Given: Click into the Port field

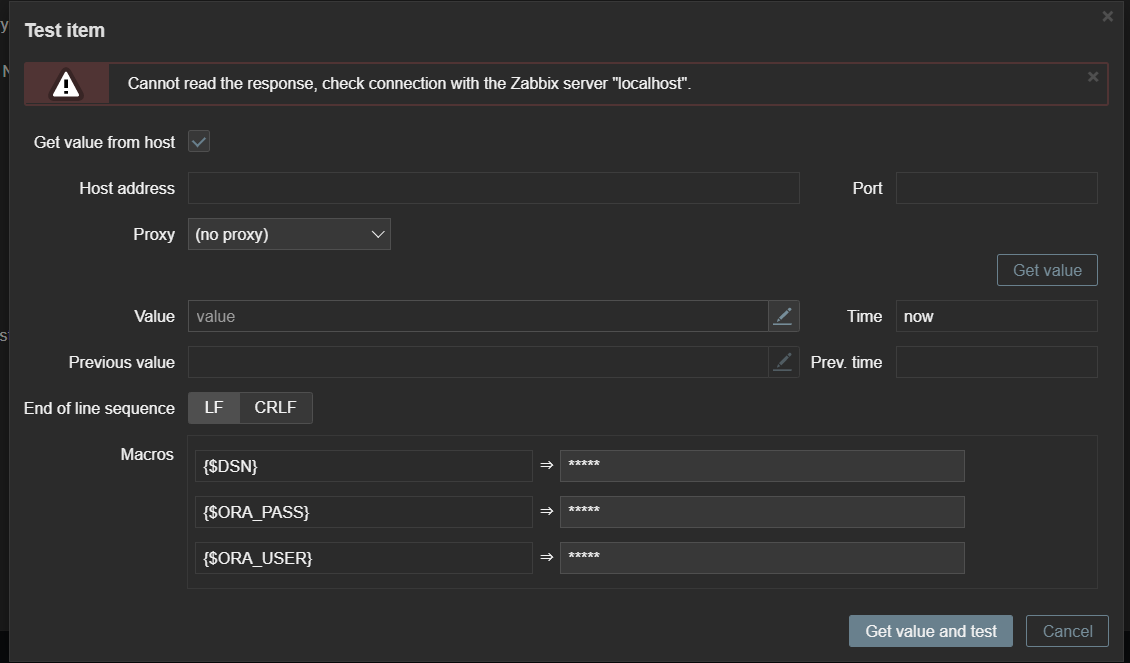Looking at the screenshot, I should pos(996,188).
